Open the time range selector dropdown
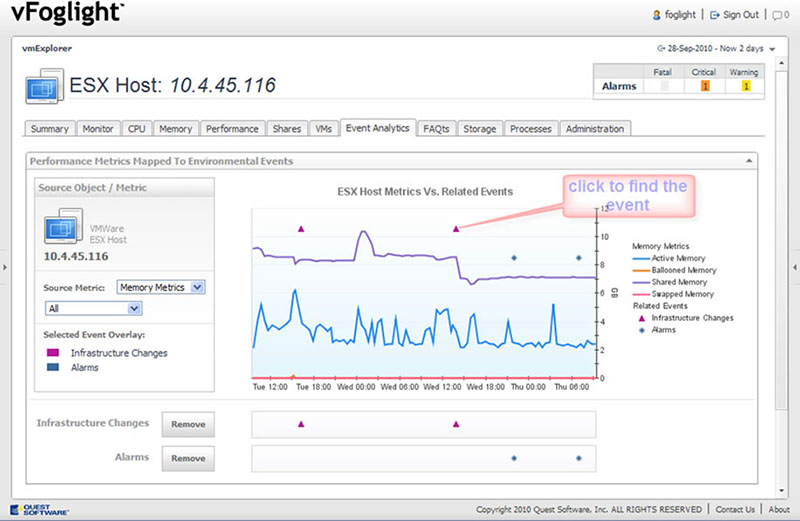The width and height of the screenshot is (800, 521). click(x=772, y=49)
